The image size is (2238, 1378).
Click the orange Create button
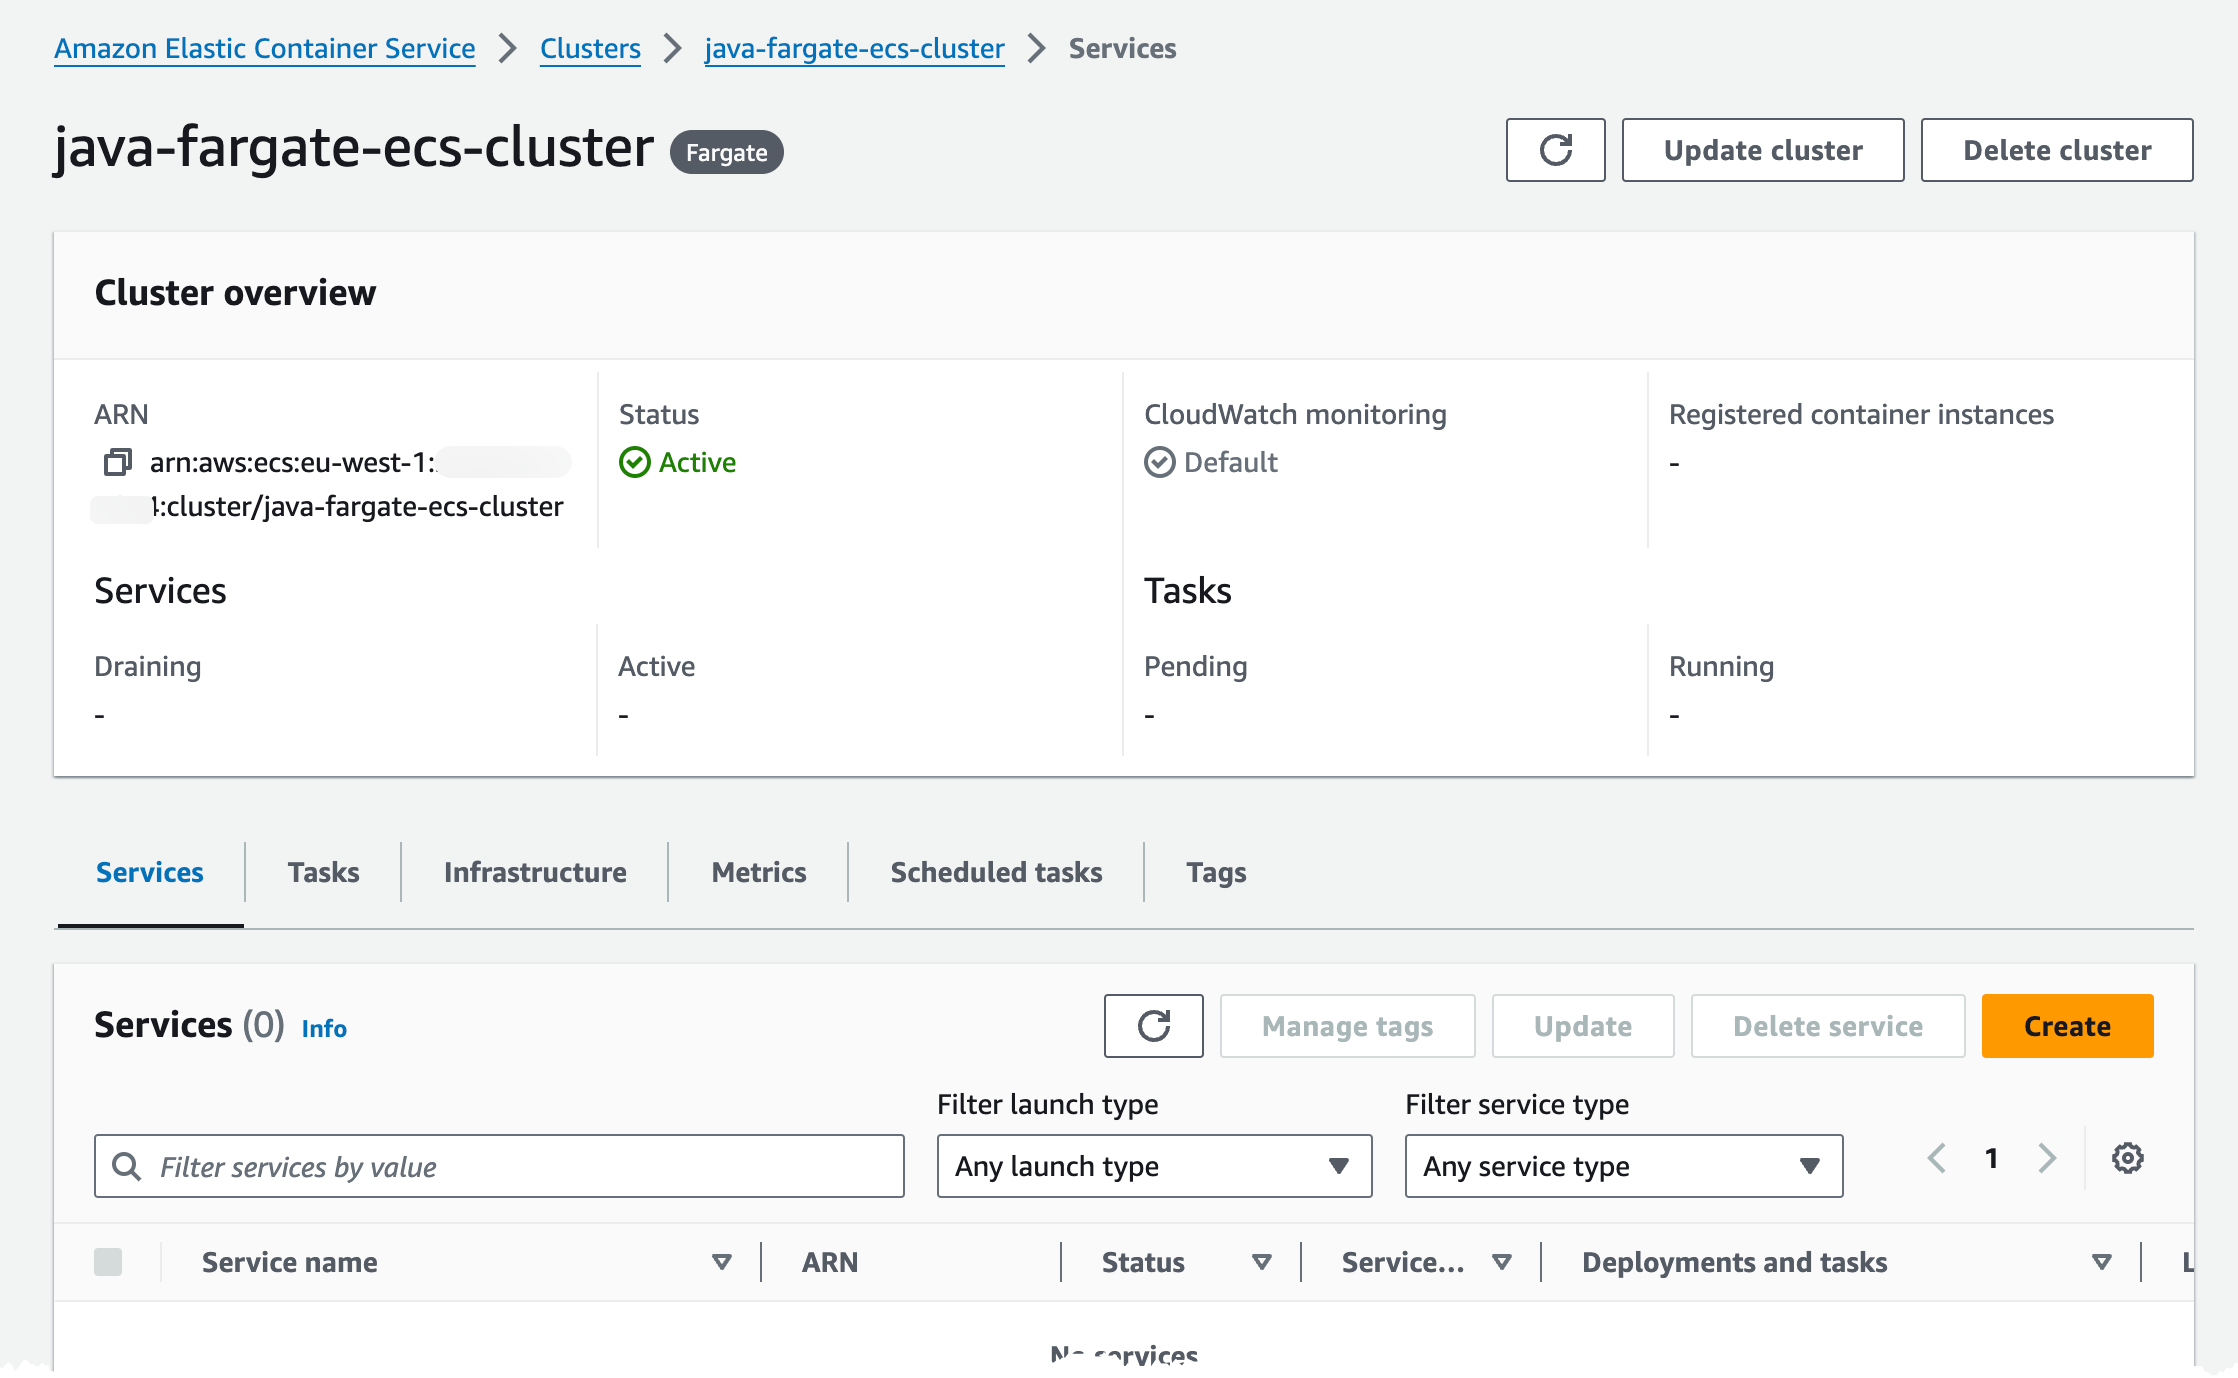coord(2067,1026)
